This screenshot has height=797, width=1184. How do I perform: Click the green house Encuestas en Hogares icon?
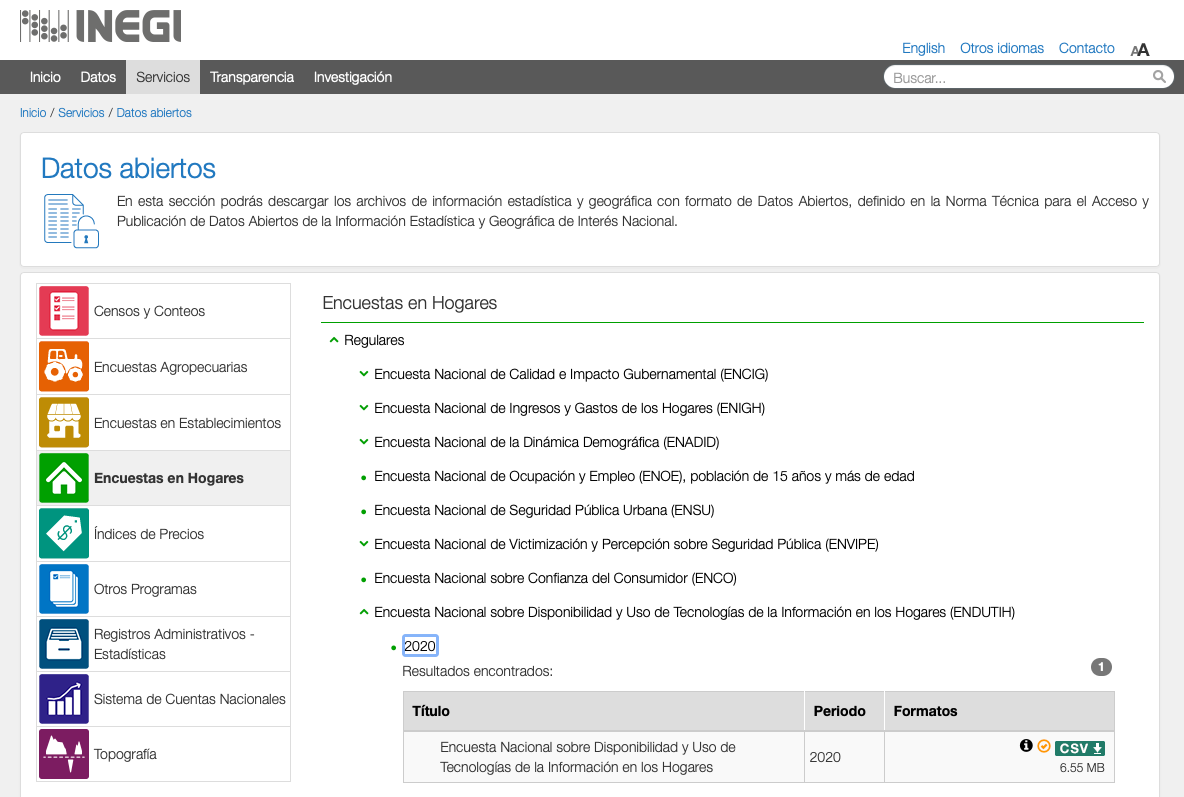[64, 478]
